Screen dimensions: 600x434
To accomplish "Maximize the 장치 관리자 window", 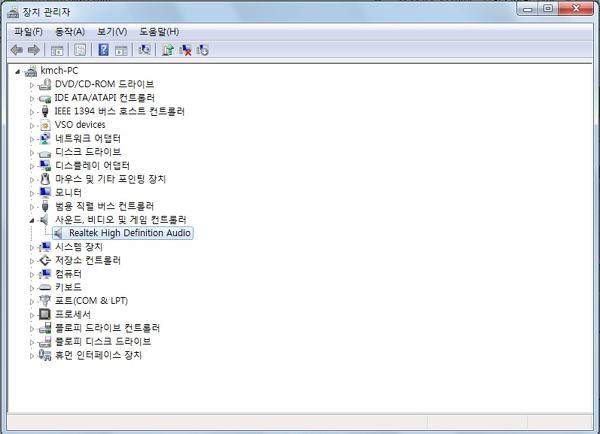I will [x=548, y=9].
